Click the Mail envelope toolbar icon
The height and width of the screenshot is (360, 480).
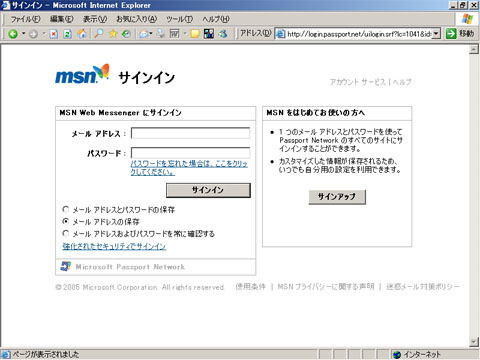click(144, 34)
